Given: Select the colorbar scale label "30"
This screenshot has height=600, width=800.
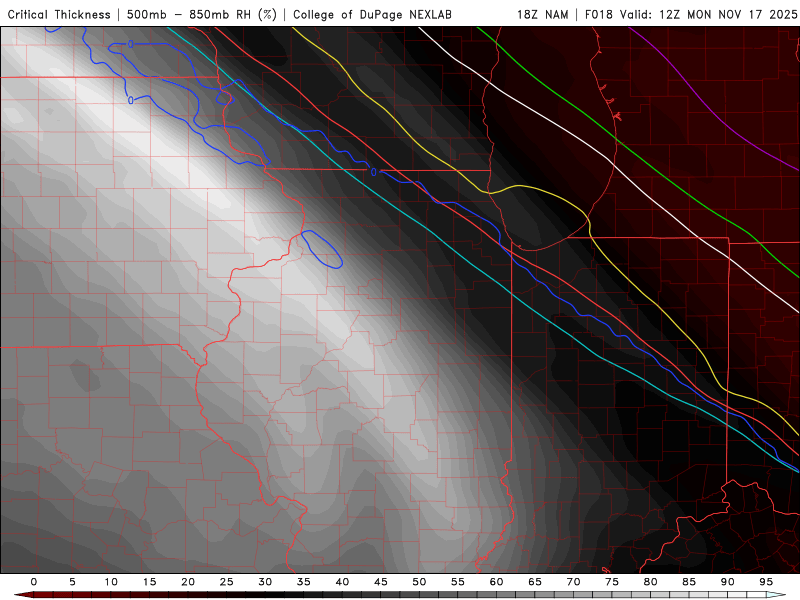Looking at the screenshot, I should point(265,582).
